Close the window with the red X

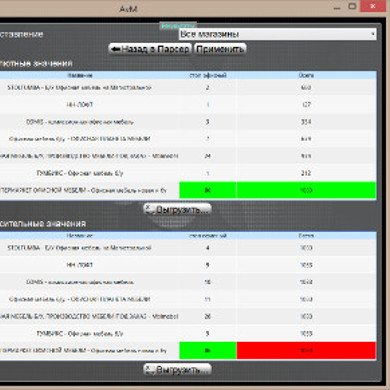coord(373,6)
